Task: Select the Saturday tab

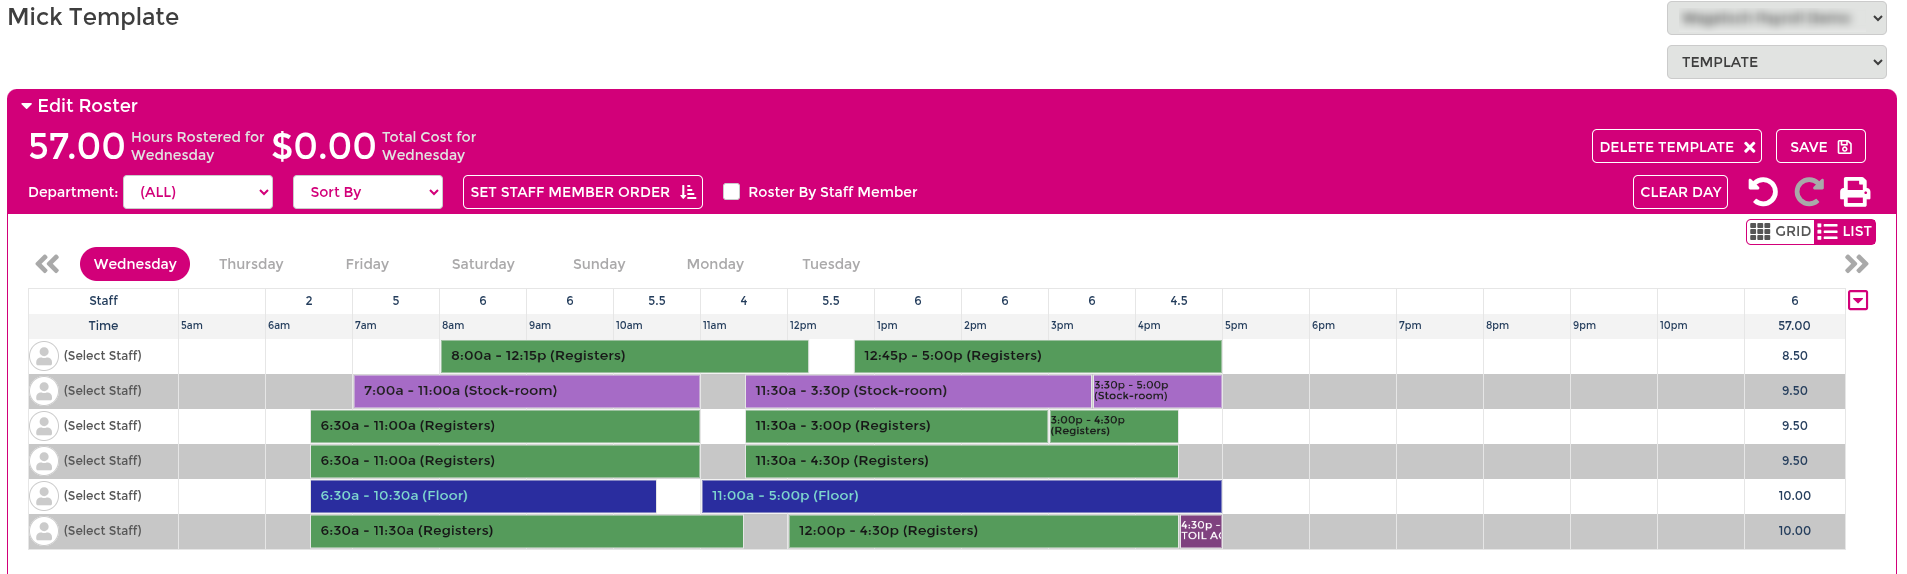Action: [483, 264]
